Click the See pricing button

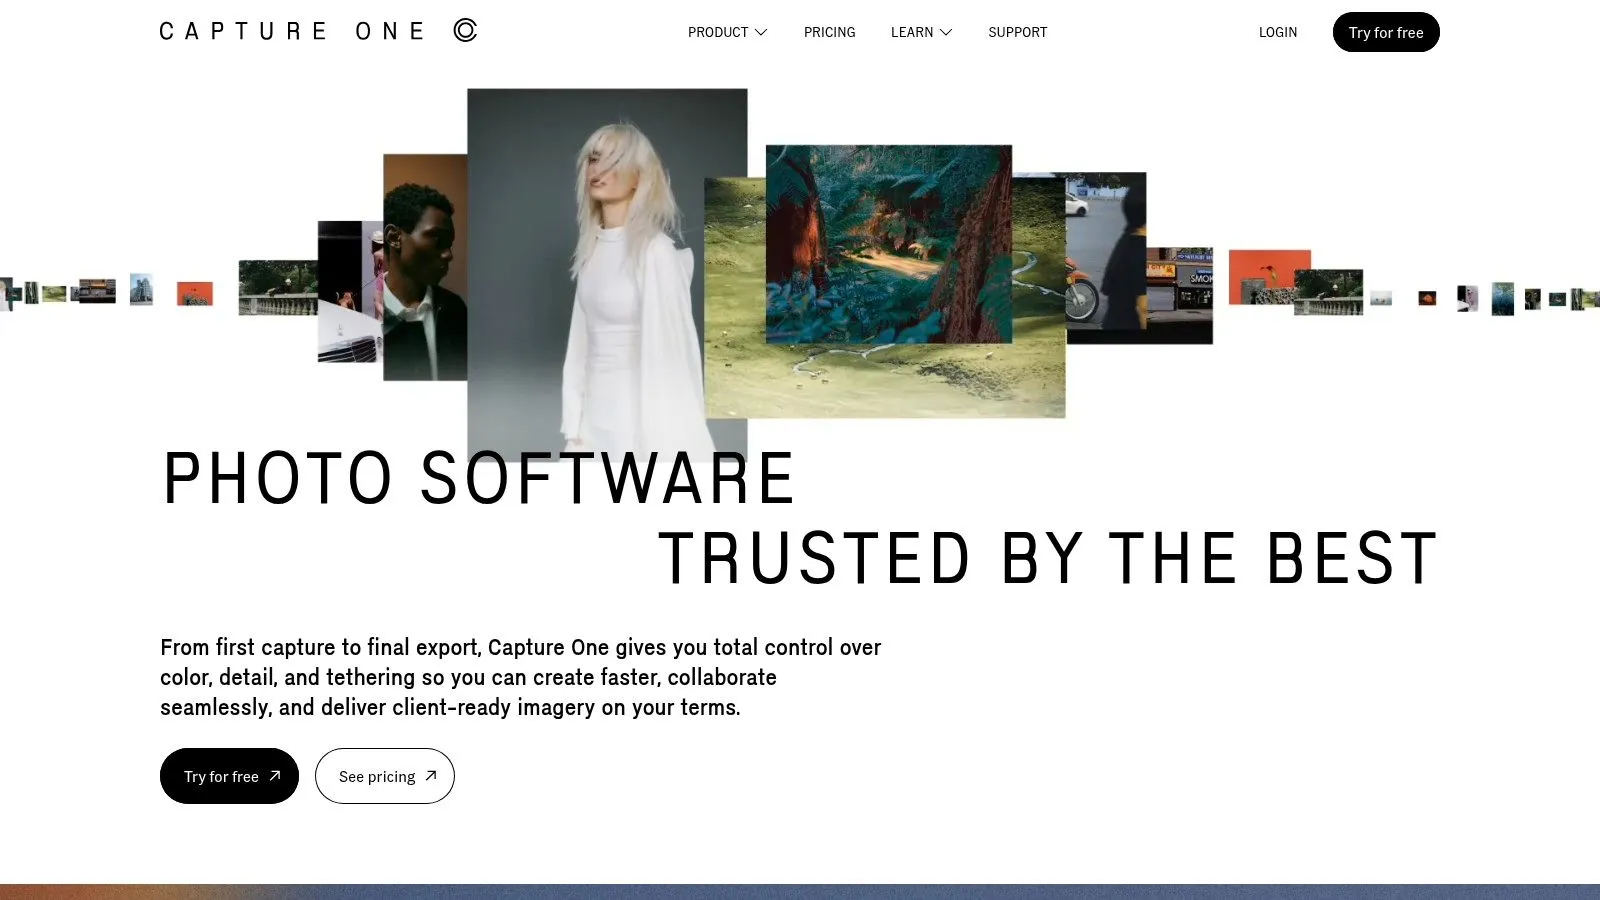[385, 776]
